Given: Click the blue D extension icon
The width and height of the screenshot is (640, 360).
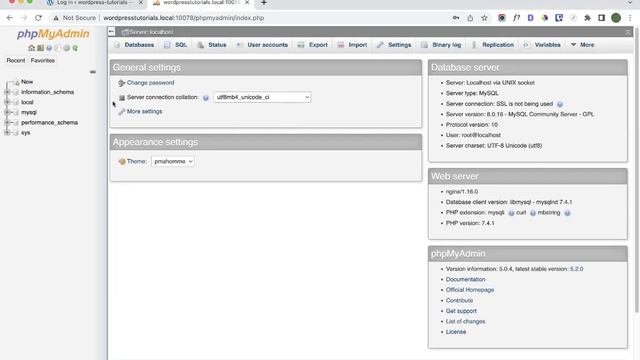Looking at the screenshot, I should click(531, 18).
